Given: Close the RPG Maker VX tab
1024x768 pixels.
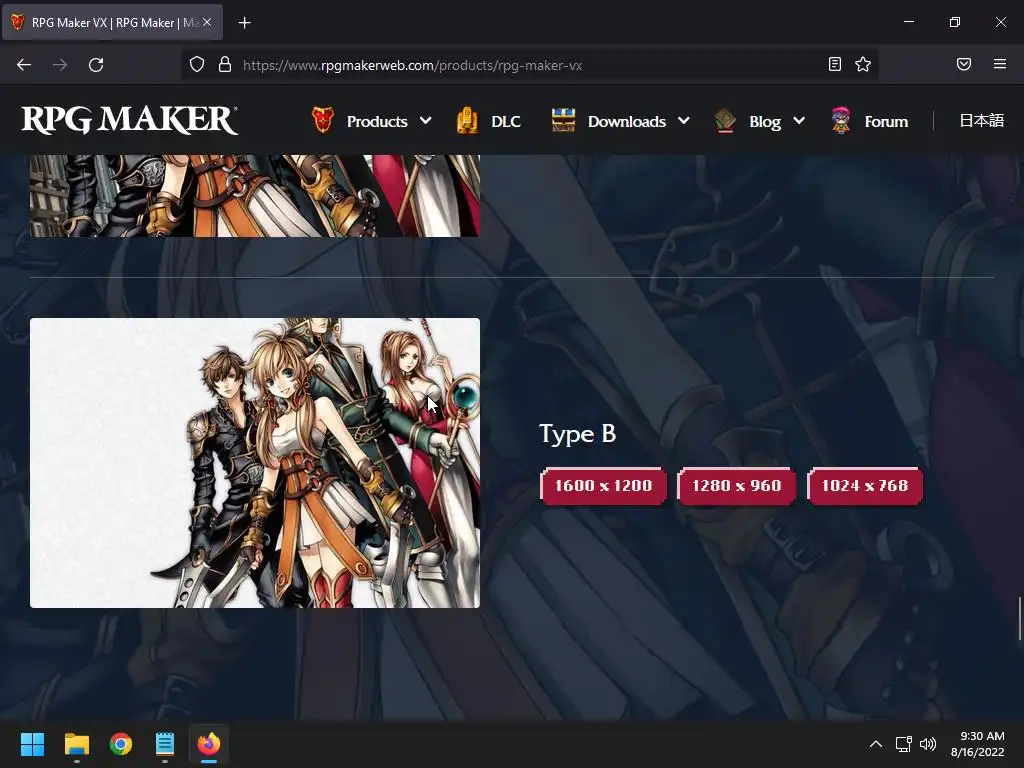Looking at the screenshot, I should [x=207, y=23].
